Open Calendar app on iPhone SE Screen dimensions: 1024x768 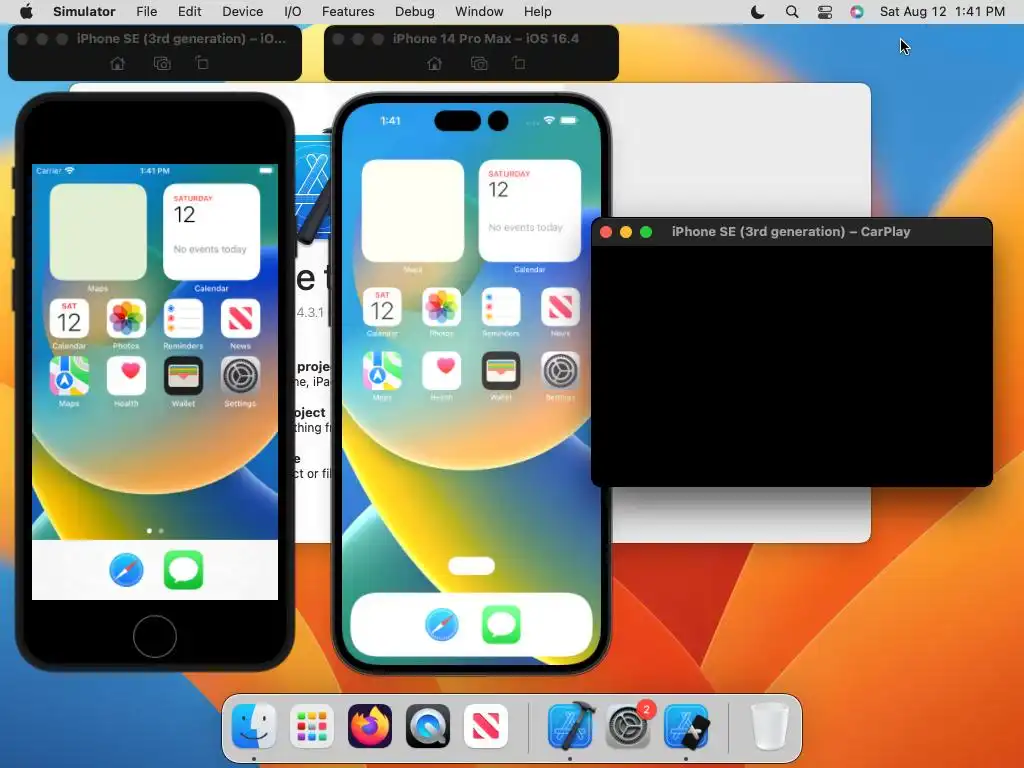69,319
